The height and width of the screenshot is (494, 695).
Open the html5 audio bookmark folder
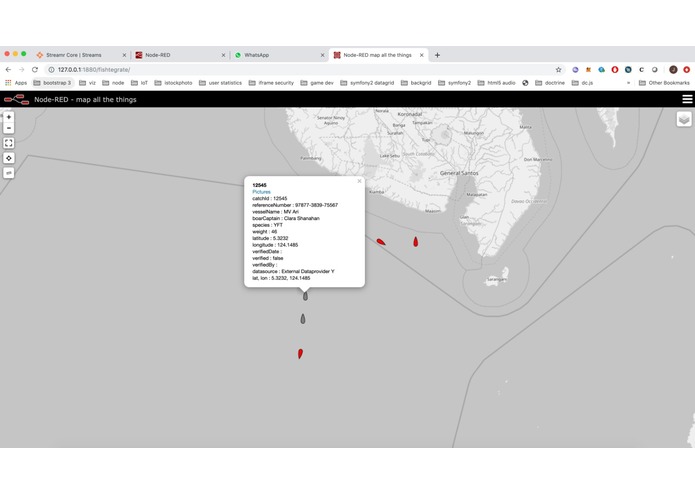496,83
